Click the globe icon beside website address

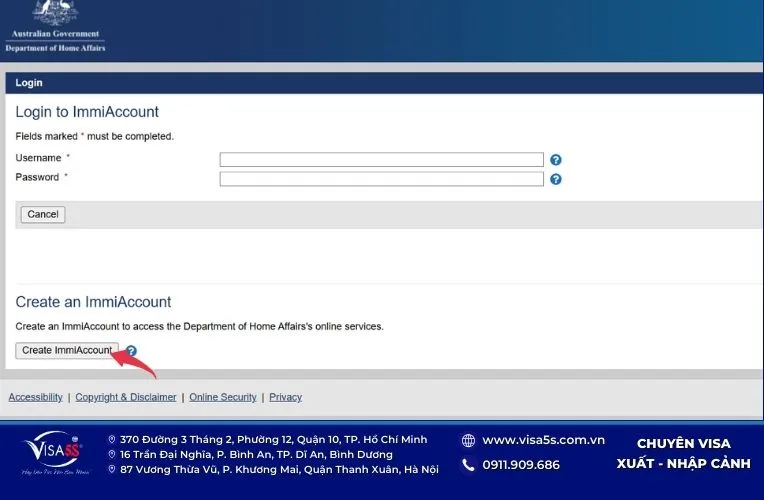click(468, 441)
